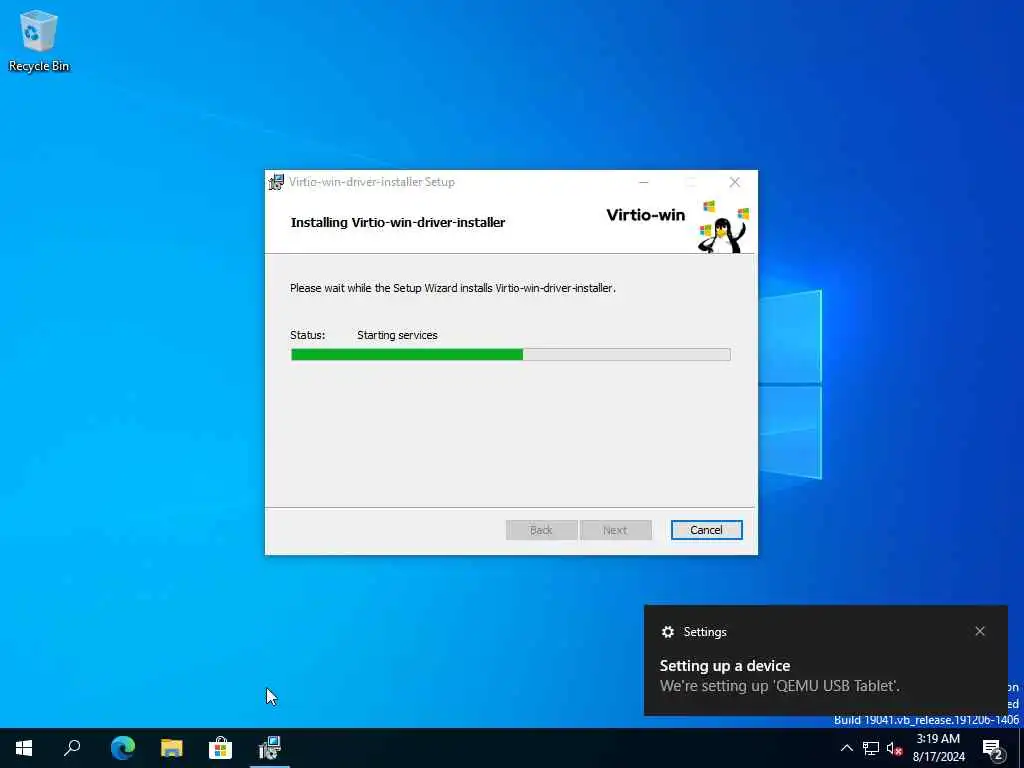Click the Virtio-win penguin logo
1024x768 pixels.
point(723,227)
